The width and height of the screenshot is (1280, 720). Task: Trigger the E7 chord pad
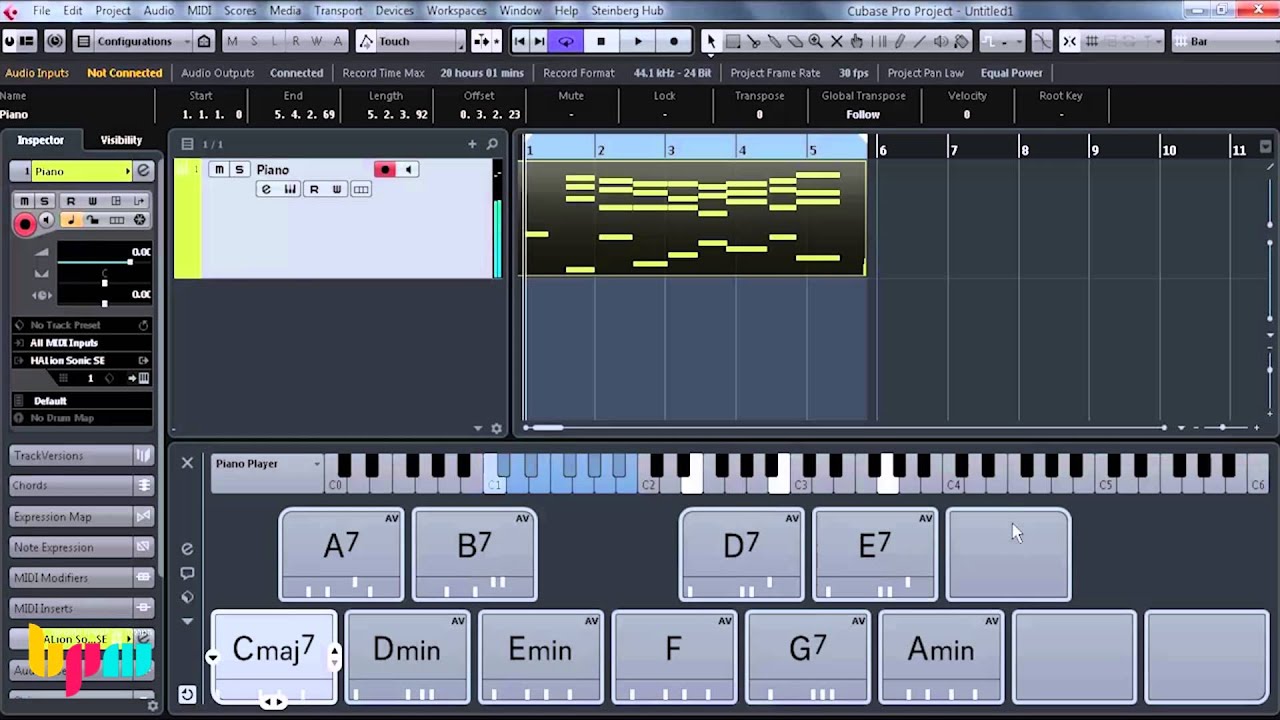[x=875, y=555]
